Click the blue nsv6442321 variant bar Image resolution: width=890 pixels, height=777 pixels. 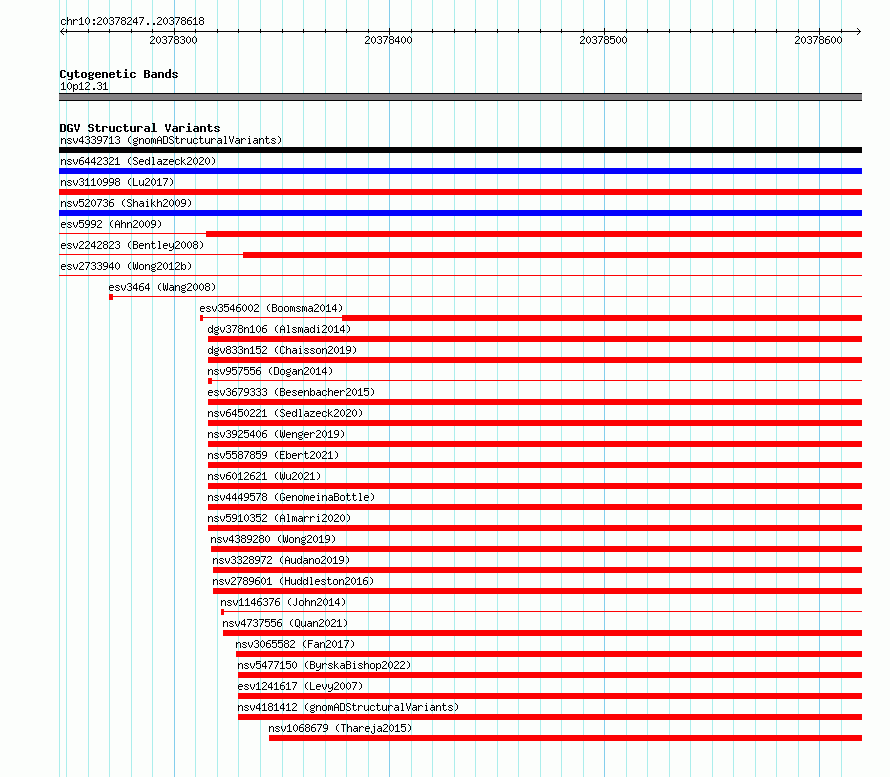[x=460, y=171]
